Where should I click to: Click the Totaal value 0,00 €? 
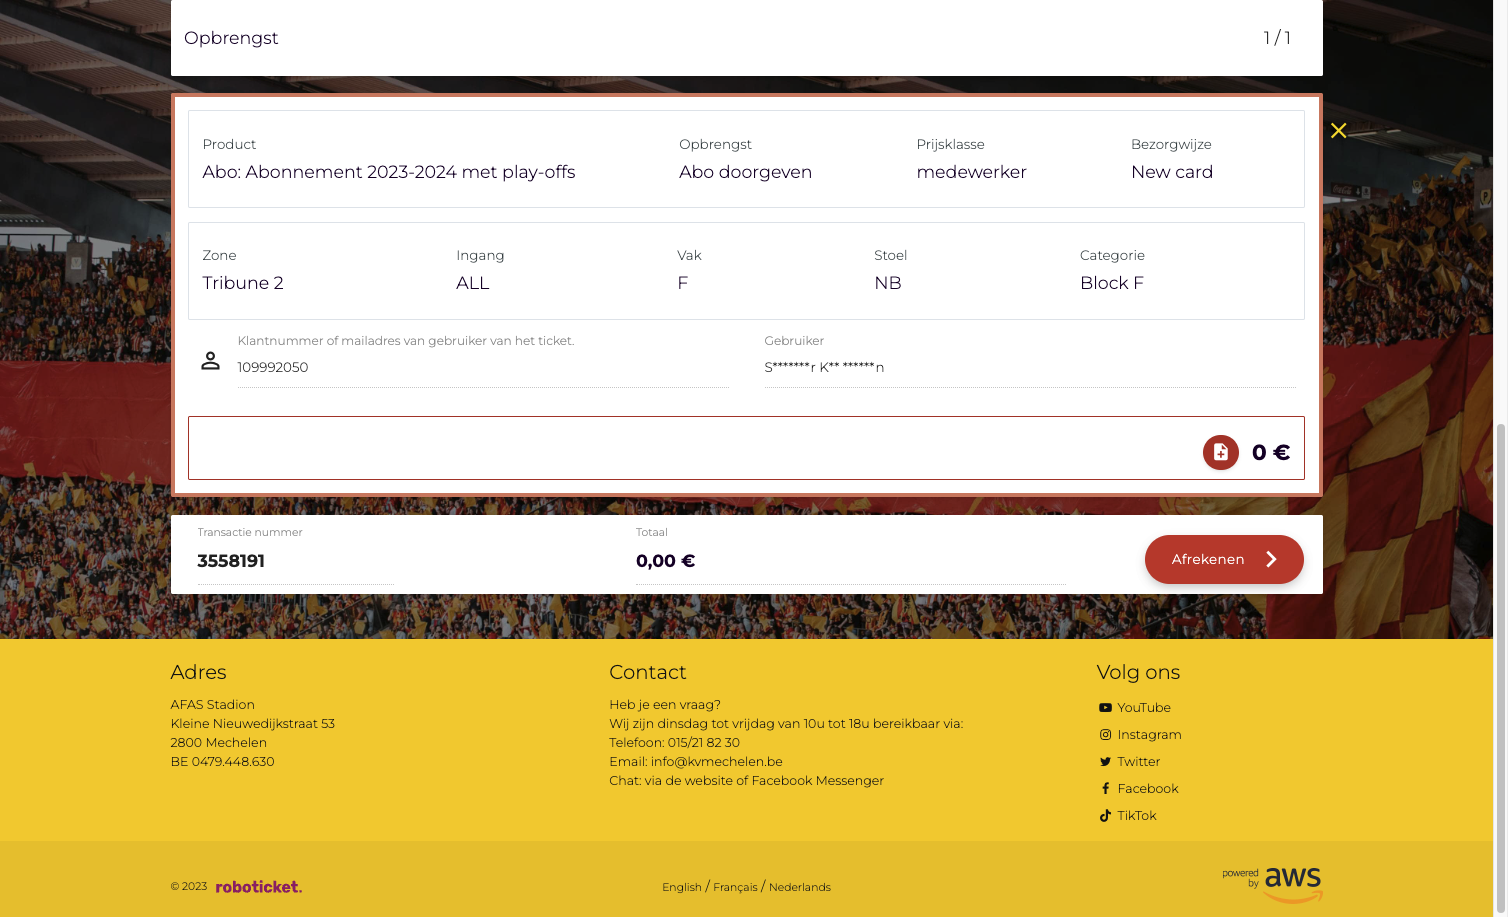(x=666, y=561)
